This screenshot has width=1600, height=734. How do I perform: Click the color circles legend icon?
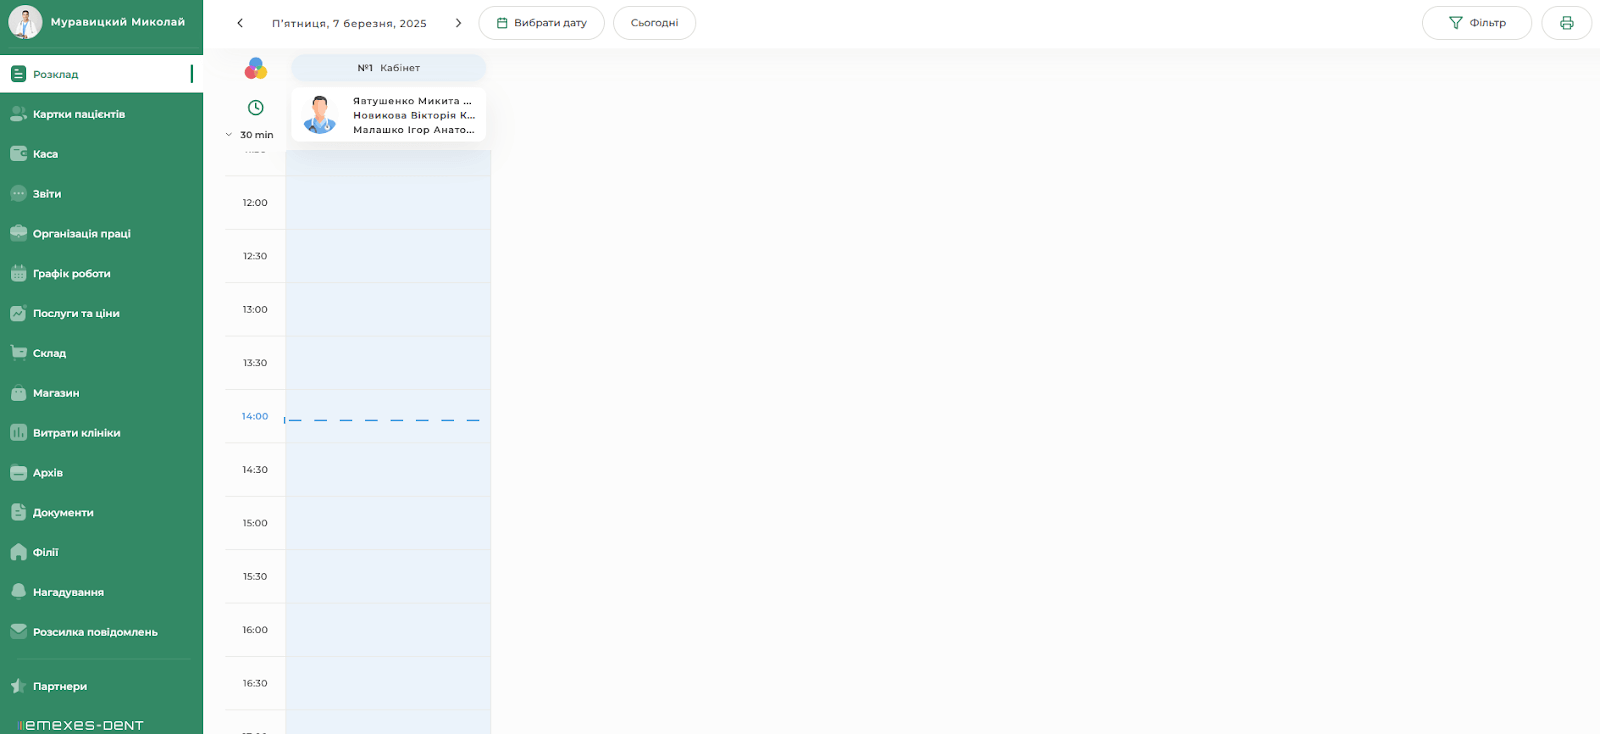coord(256,68)
